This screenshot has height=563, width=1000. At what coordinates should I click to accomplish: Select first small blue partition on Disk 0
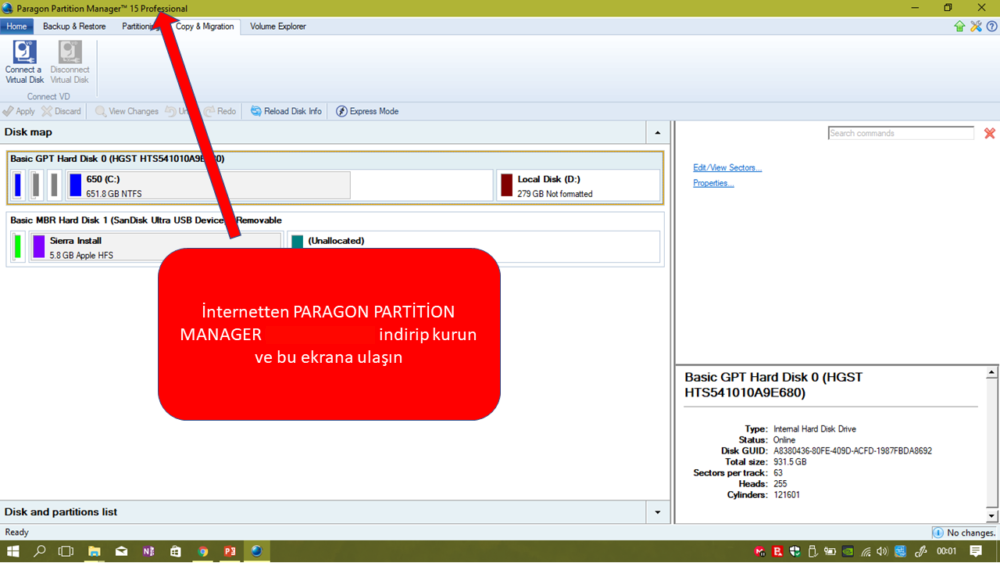pyautogui.click(x=18, y=186)
